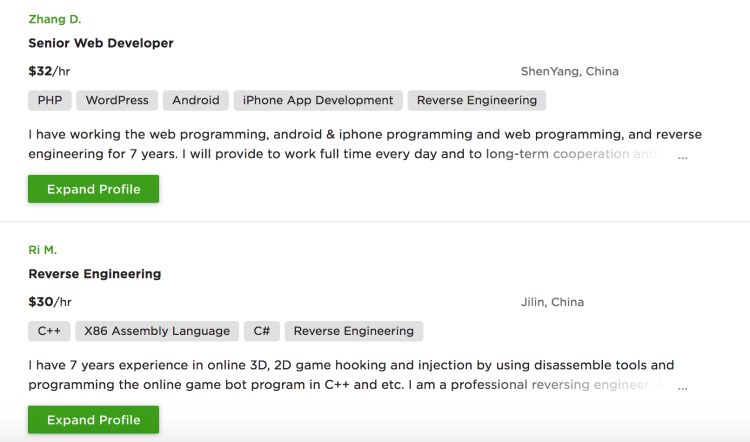Expand Zhang D.'s profile with the green button
Viewport: 750px width, 442px height.
point(93,189)
